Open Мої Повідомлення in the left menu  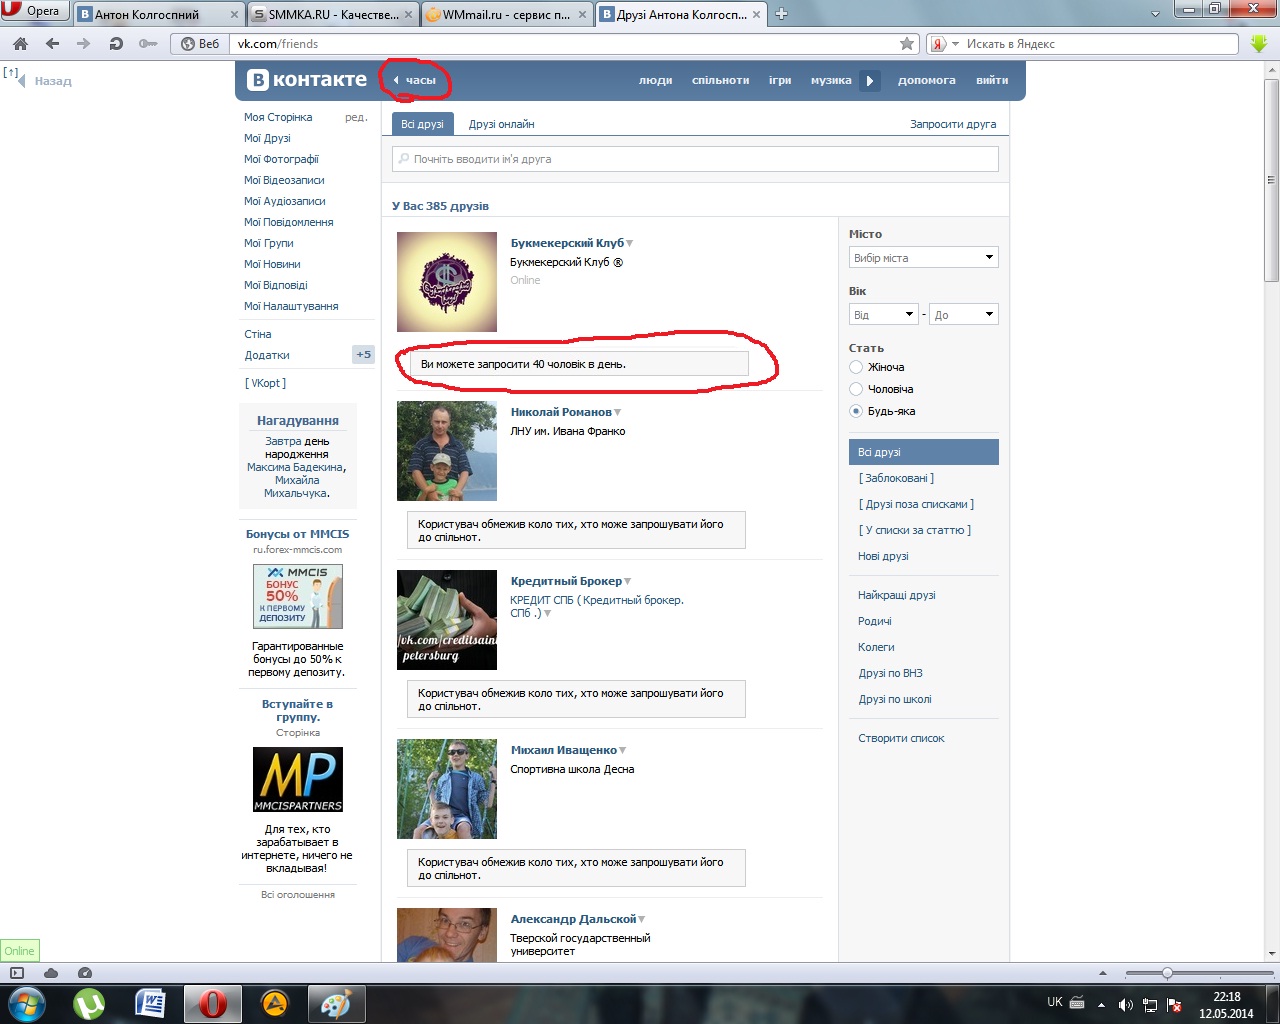(x=289, y=222)
